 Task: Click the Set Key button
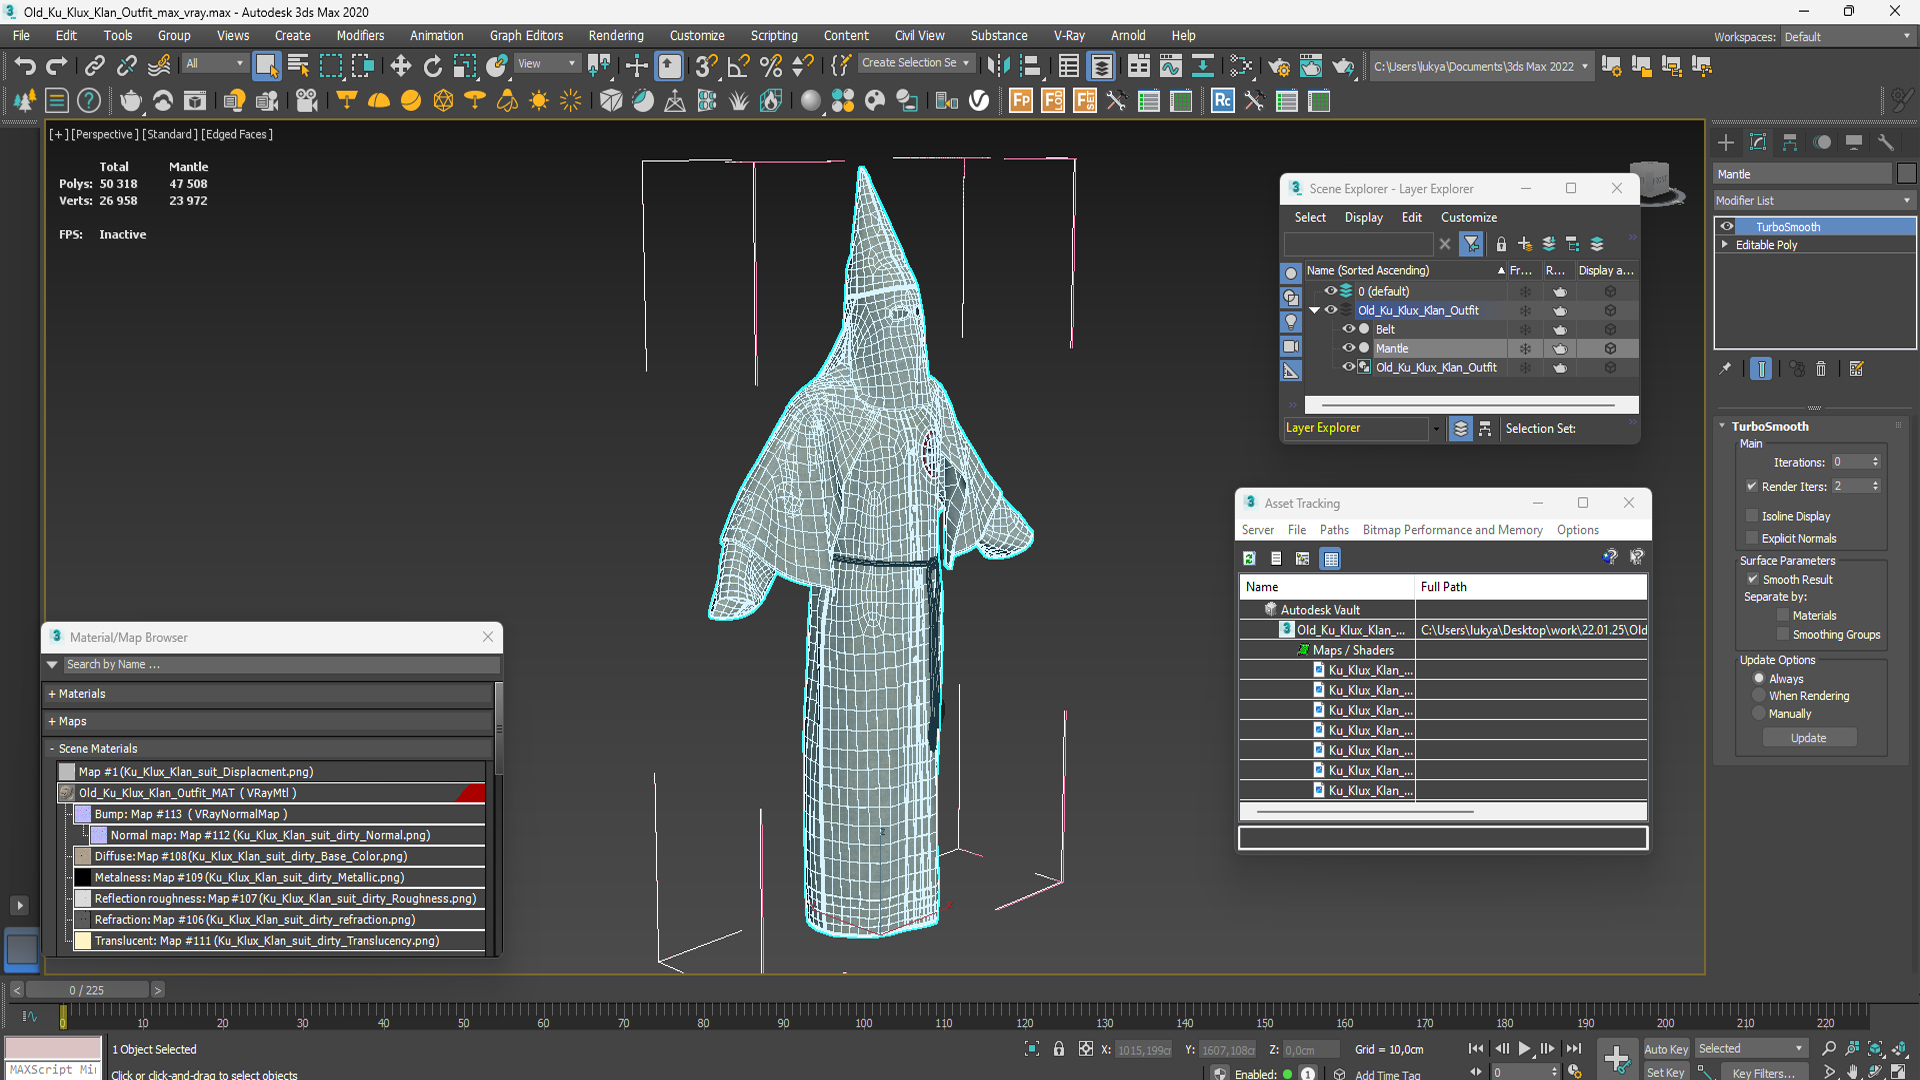[1666, 1072]
